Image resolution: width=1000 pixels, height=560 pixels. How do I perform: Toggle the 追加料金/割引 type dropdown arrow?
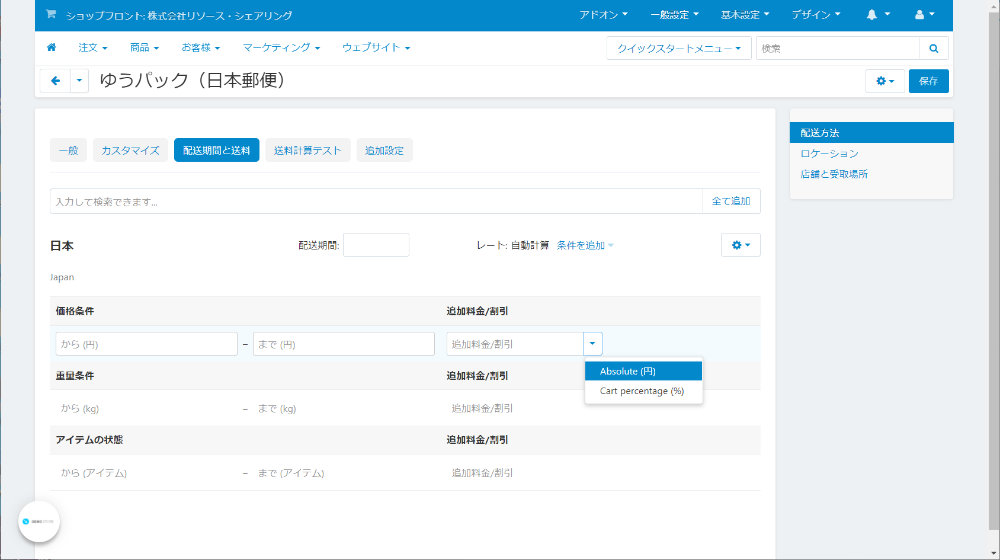pyautogui.click(x=592, y=344)
